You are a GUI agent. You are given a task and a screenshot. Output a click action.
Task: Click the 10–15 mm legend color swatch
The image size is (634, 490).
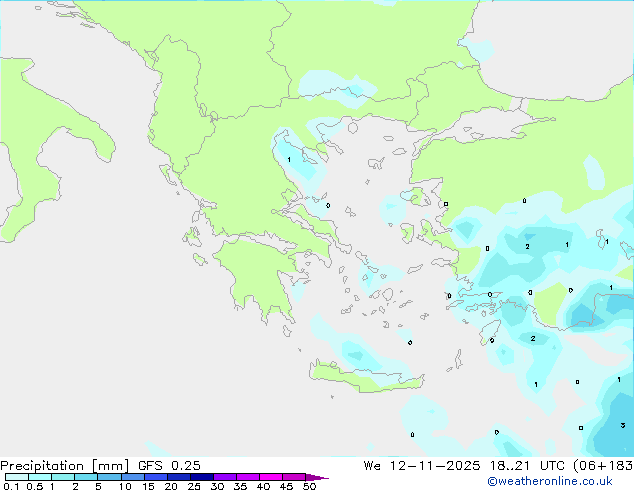tap(133, 477)
